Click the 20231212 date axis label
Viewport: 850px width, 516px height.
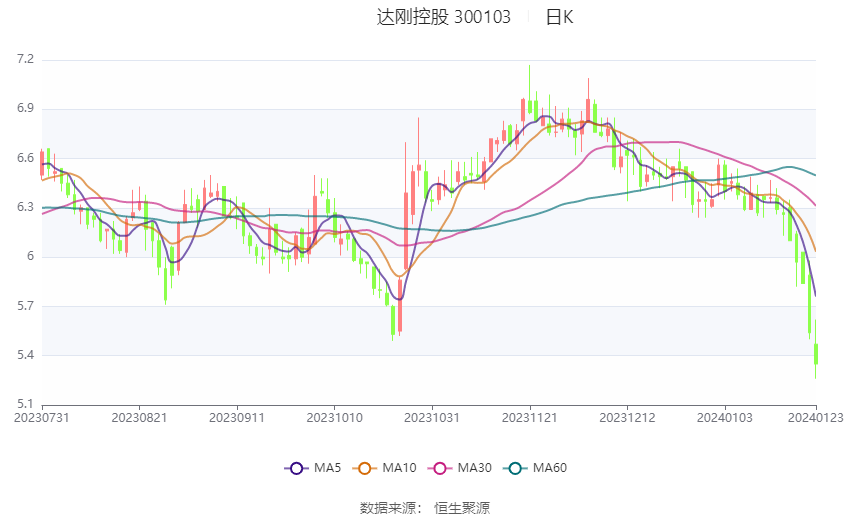pos(627,418)
